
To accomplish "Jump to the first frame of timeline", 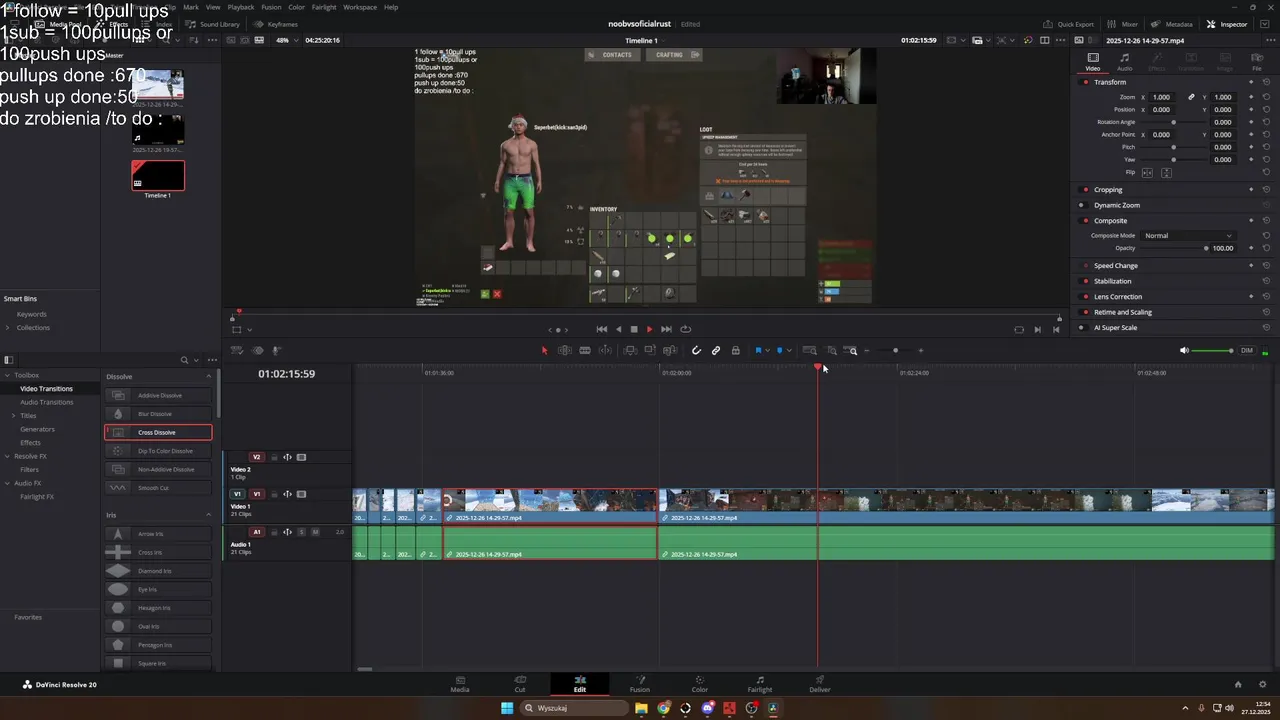I will click(602, 329).
